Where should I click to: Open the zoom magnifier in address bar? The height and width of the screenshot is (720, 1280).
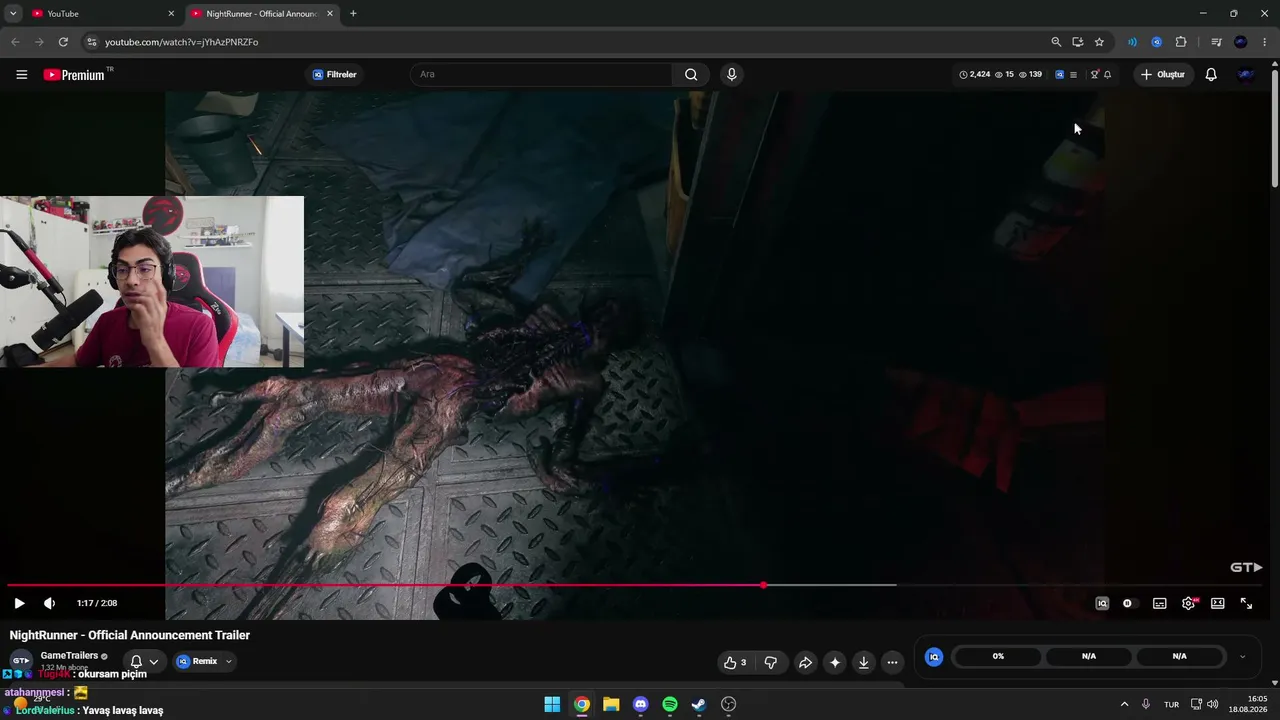pos(1056,42)
